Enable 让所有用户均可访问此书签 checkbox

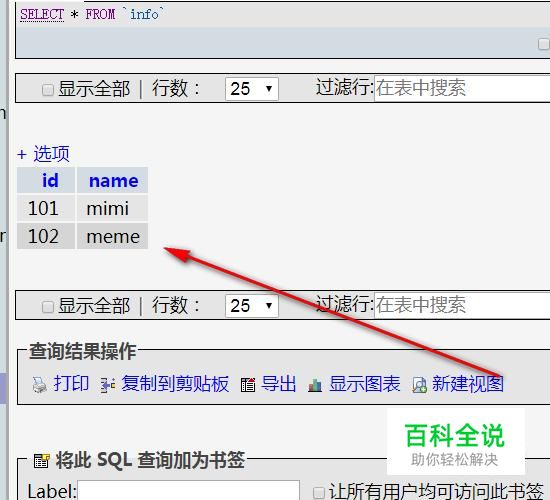tap(318, 493)
